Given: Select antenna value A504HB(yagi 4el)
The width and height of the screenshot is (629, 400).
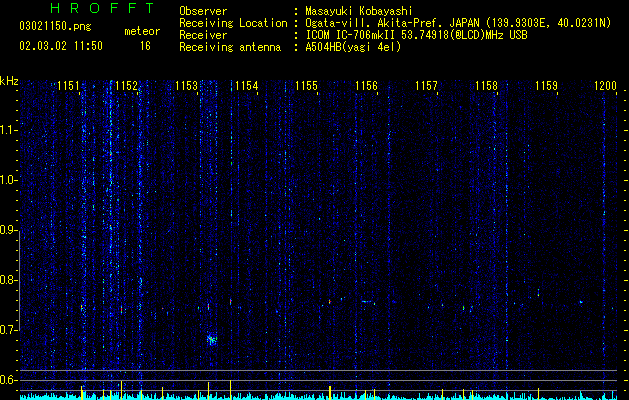Looking at the screenshot, I should point(353,47).
